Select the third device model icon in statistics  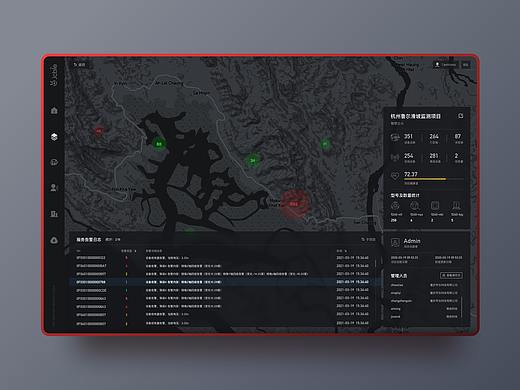coord(435,206)
